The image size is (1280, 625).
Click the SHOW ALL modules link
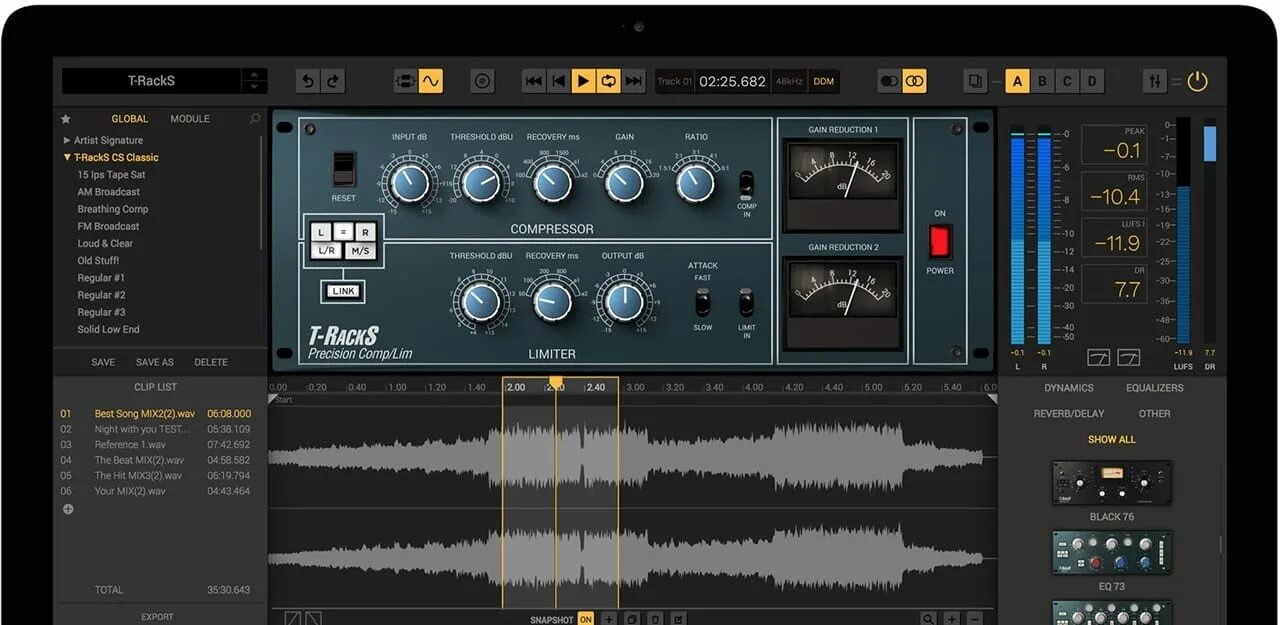[x=1112, y=439]
